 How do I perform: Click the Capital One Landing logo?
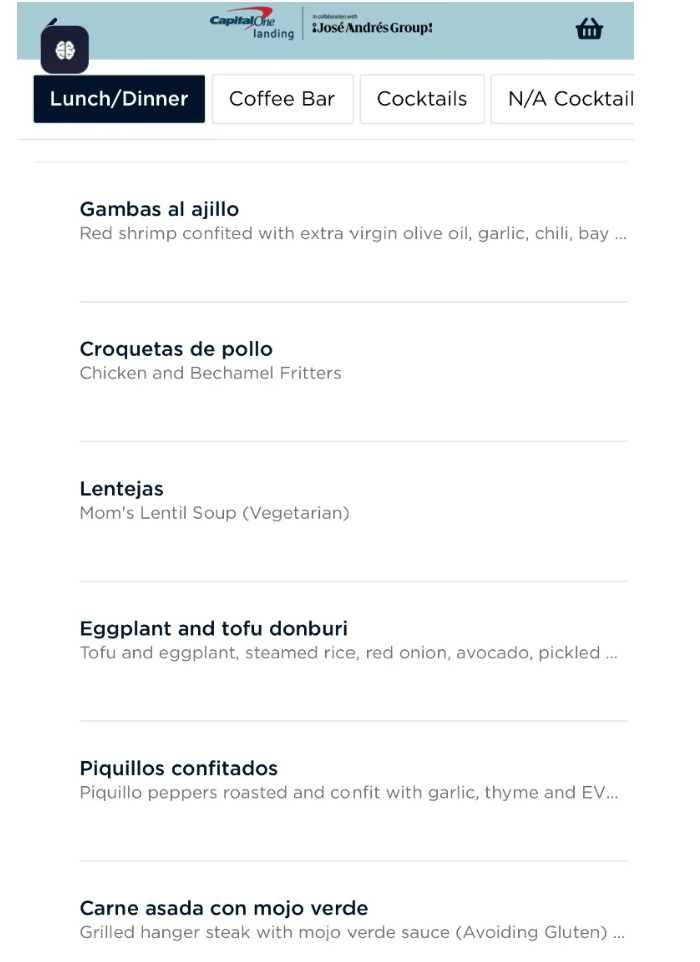point(252,24)
